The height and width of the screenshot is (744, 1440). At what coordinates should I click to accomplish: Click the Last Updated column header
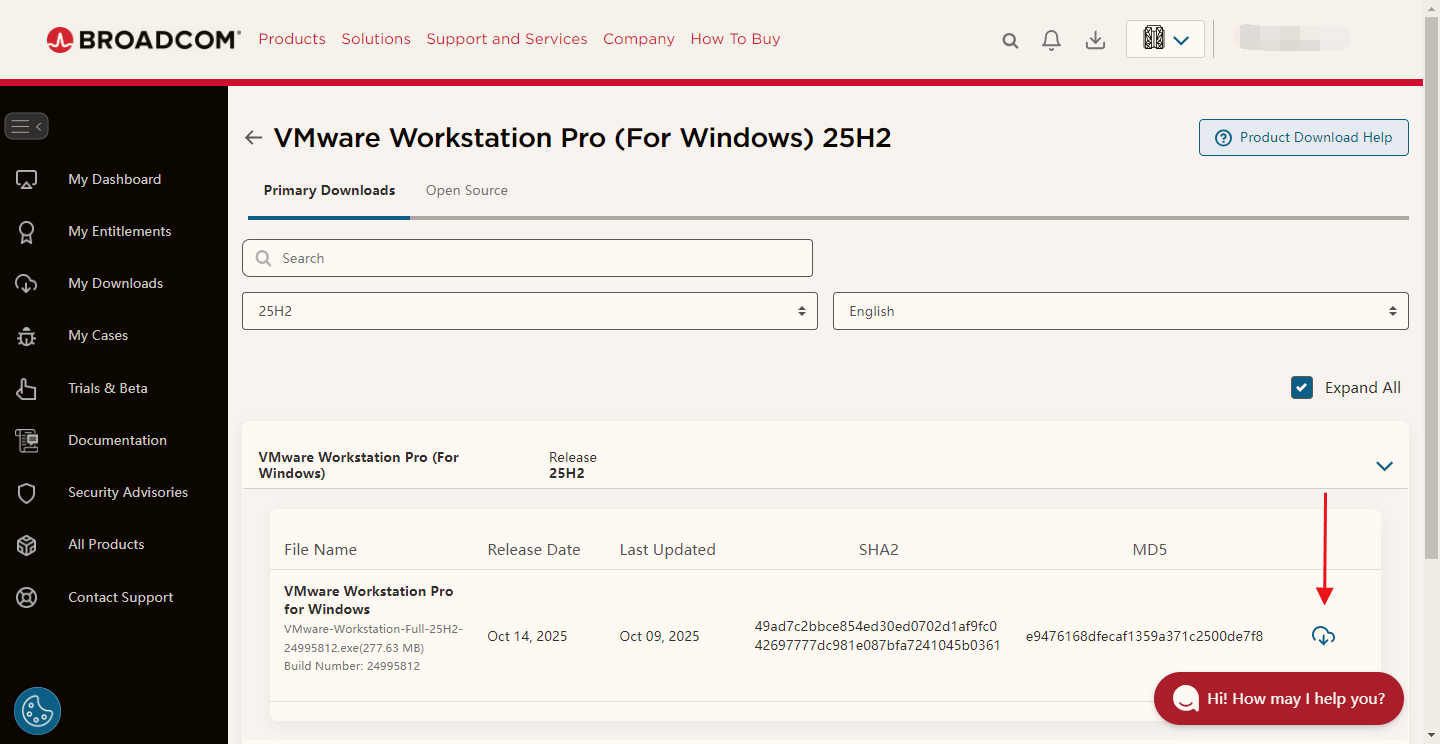668,550
